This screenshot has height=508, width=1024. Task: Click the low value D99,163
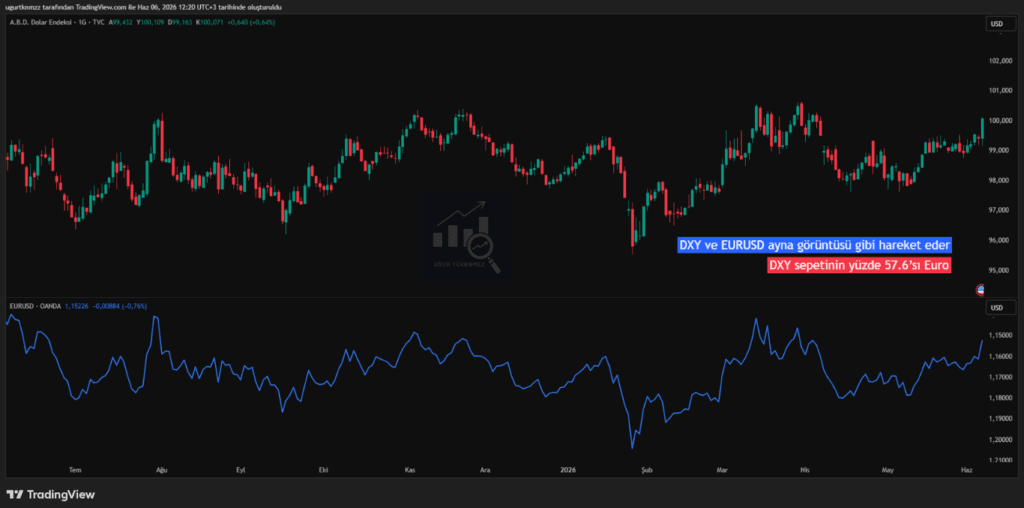coord(180,22)
